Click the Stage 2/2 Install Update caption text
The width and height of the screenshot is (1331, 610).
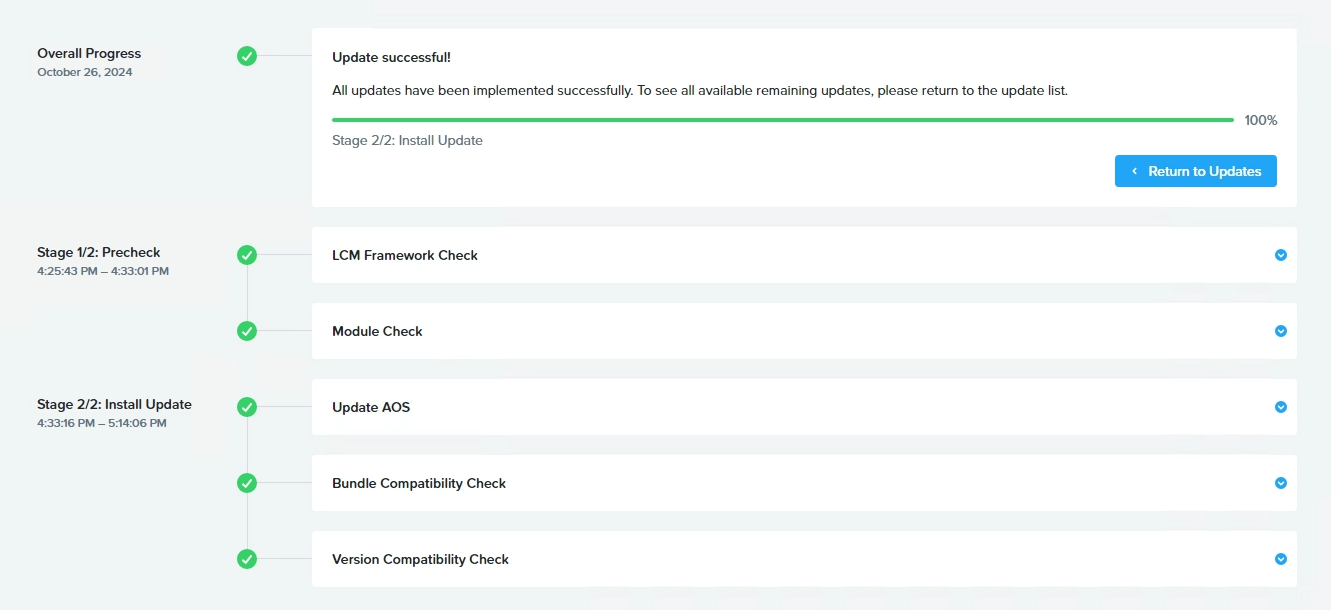point(408,140)
